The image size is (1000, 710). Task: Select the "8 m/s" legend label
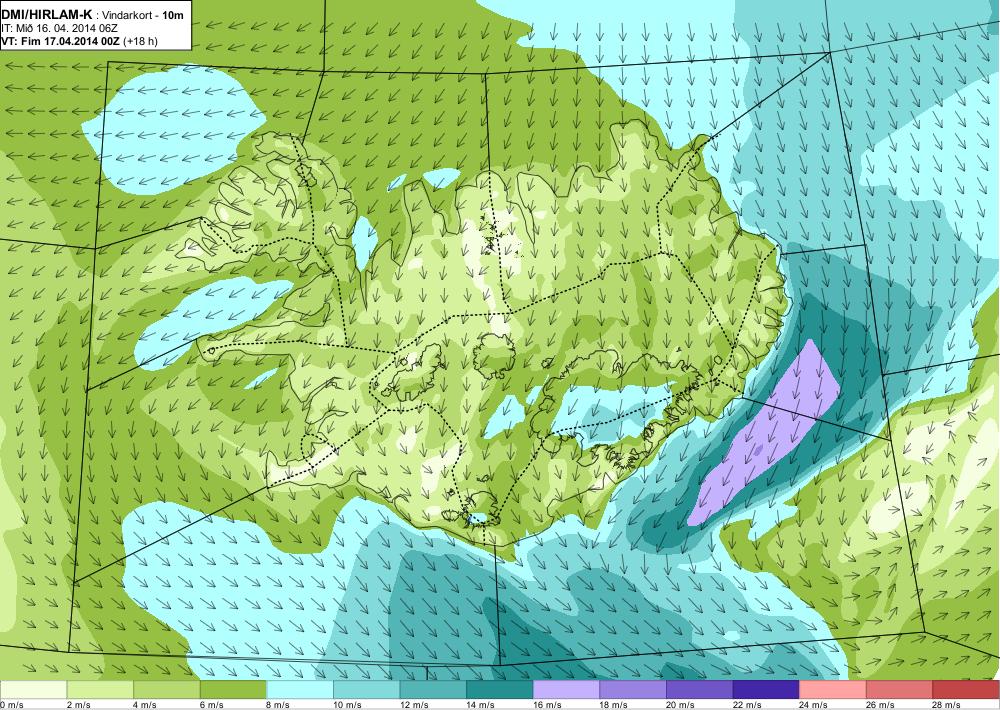[279, 704]
